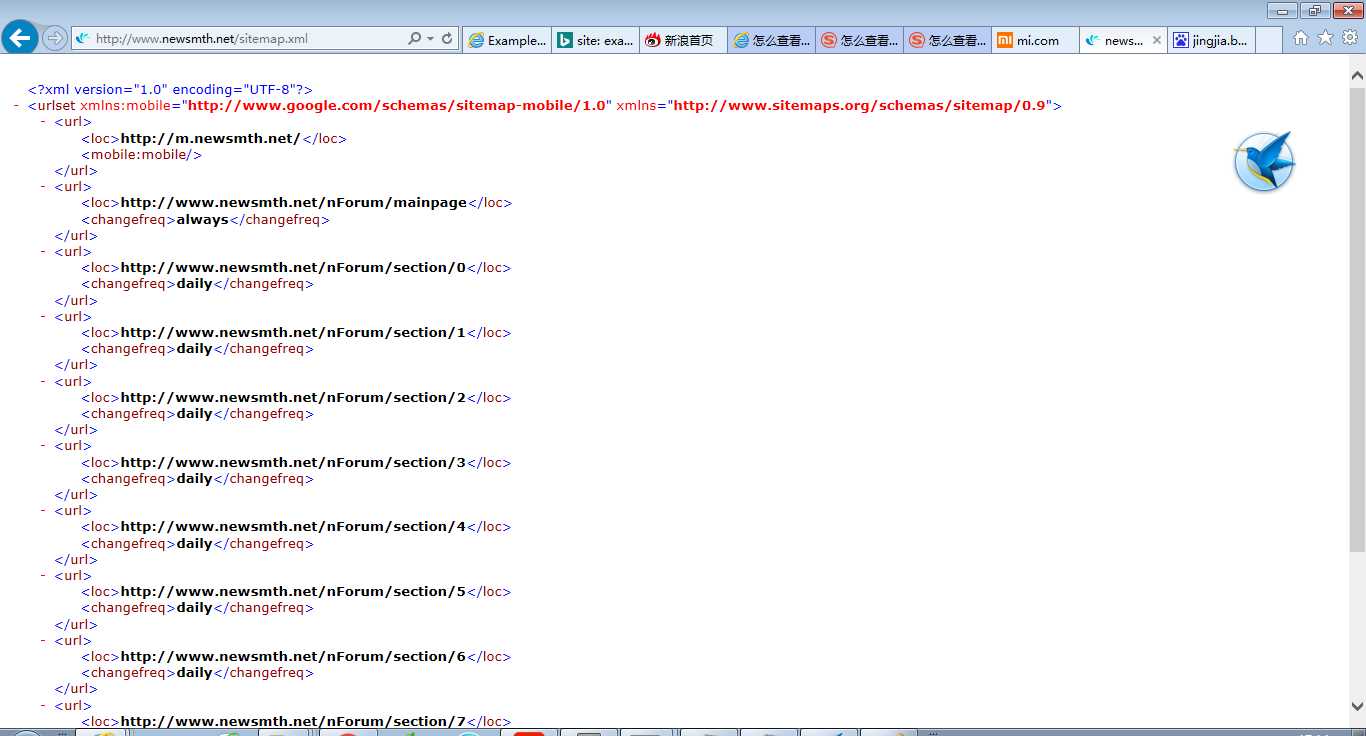Click 'daily' under section/1
Screen dimensions: 1366x736
tap(195, 348)
